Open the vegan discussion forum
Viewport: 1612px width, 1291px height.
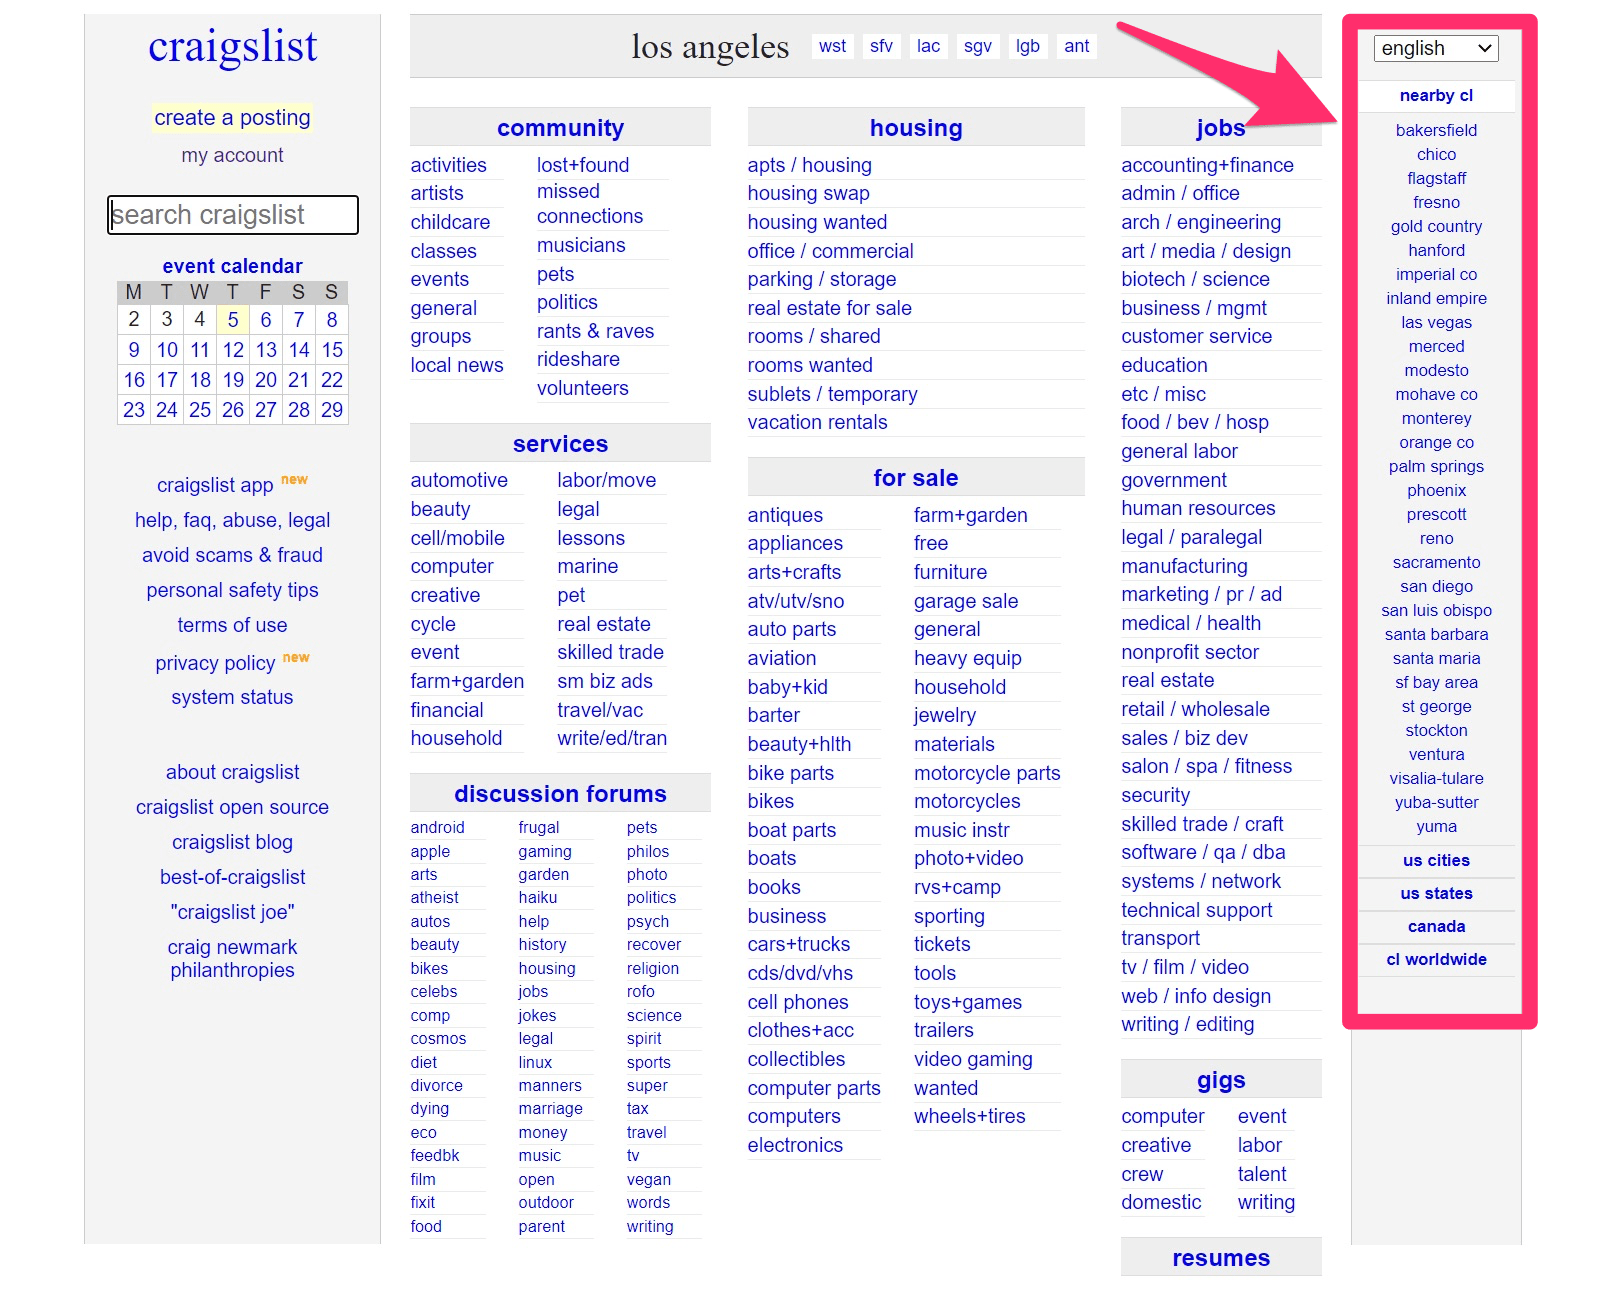pyautogui.click(x=648, y=1180)
